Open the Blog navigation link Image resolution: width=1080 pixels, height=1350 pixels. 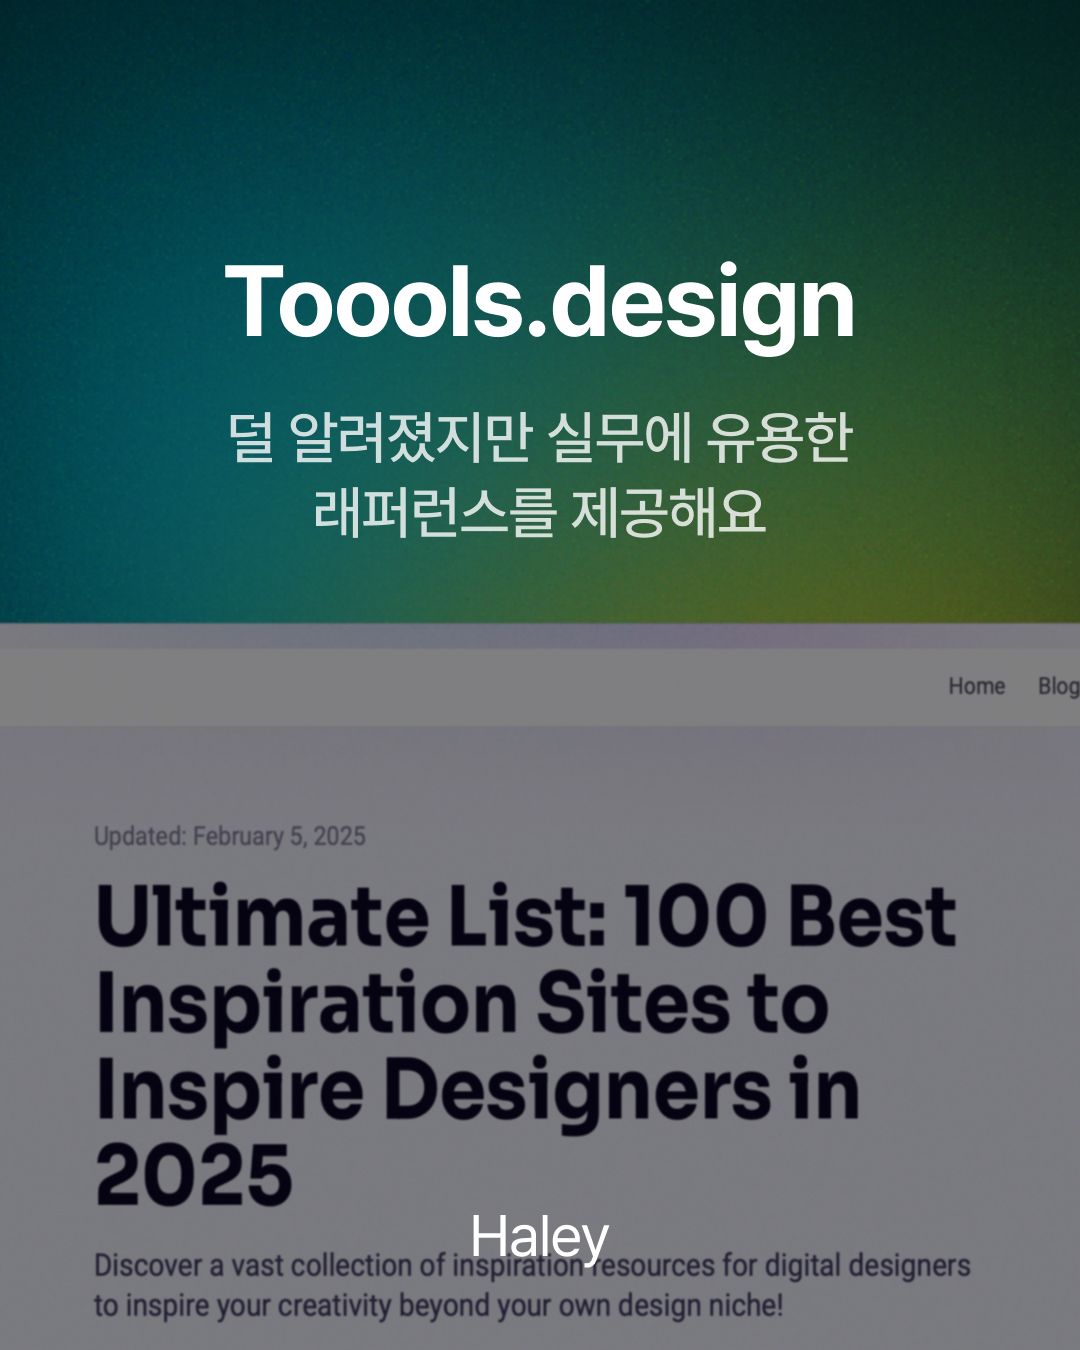(1058, 686)
